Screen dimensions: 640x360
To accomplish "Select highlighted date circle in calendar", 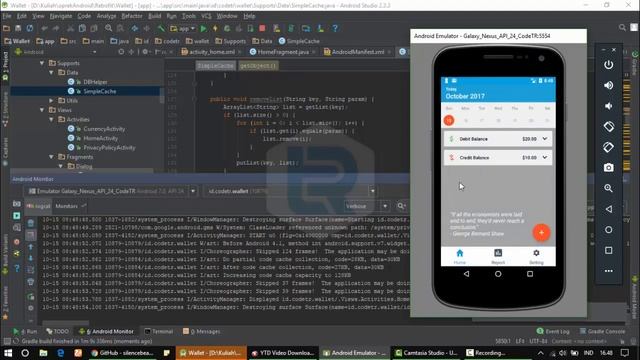I will pyautogui.click(x=449, y=120).
